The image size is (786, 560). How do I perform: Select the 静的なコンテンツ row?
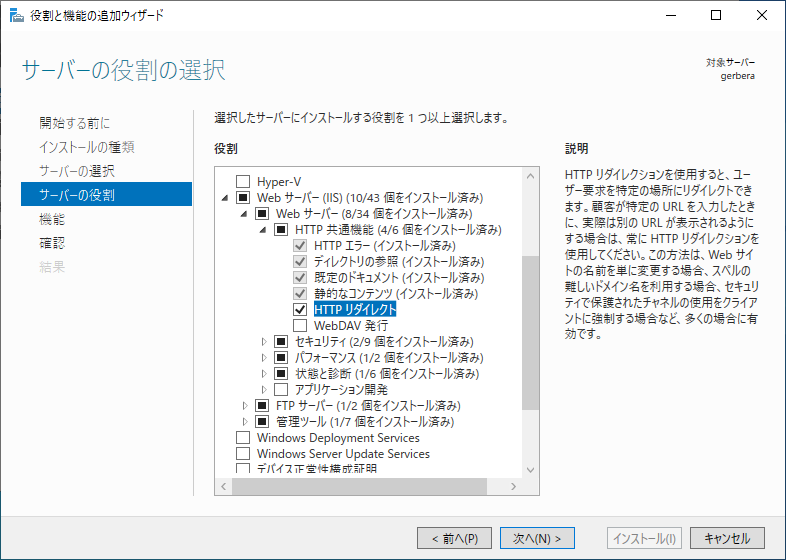(x=396, y=294)
